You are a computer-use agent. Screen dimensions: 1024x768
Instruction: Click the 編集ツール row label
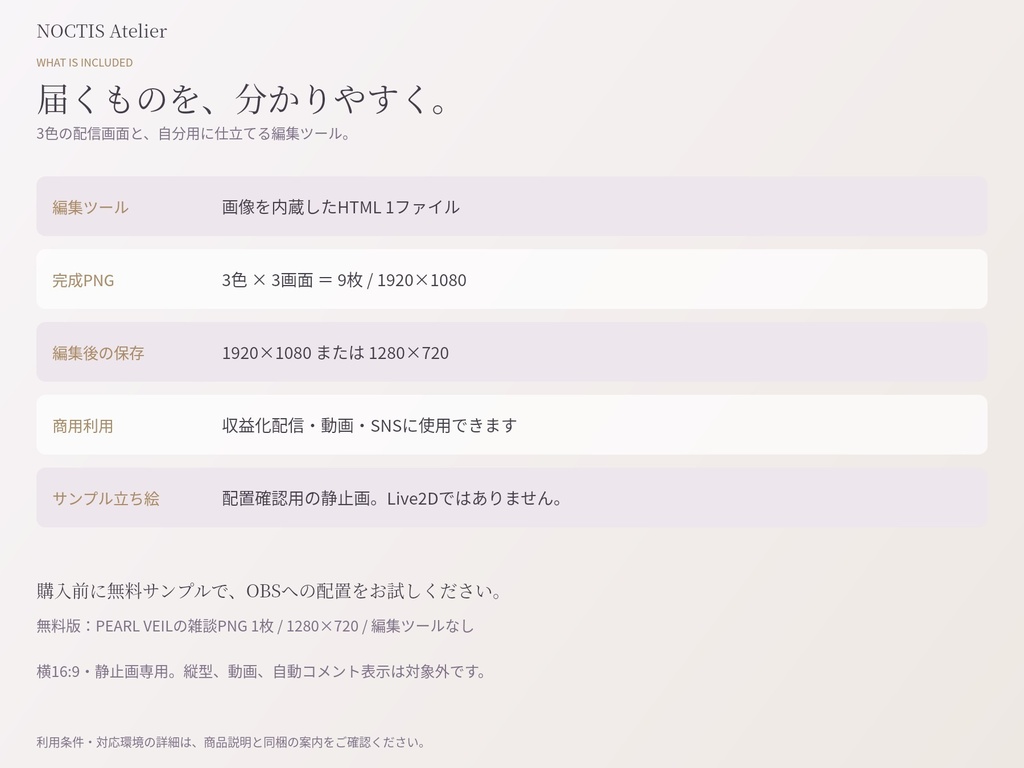tap(90, 207)
